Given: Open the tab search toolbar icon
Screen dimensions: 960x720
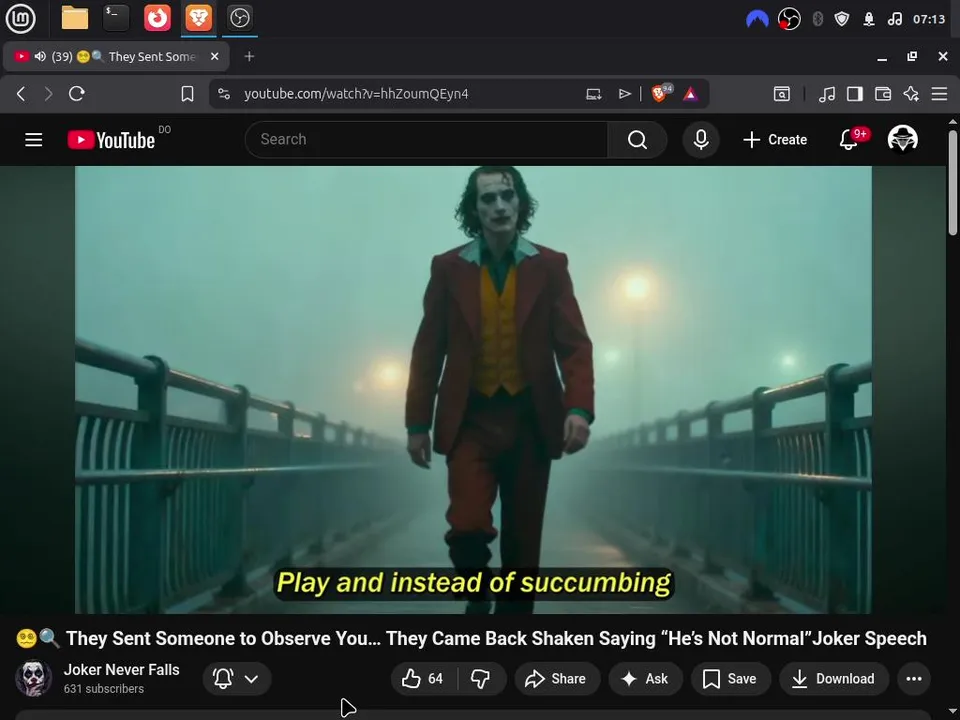Looking at the screenshot, I should pos(782,94).
